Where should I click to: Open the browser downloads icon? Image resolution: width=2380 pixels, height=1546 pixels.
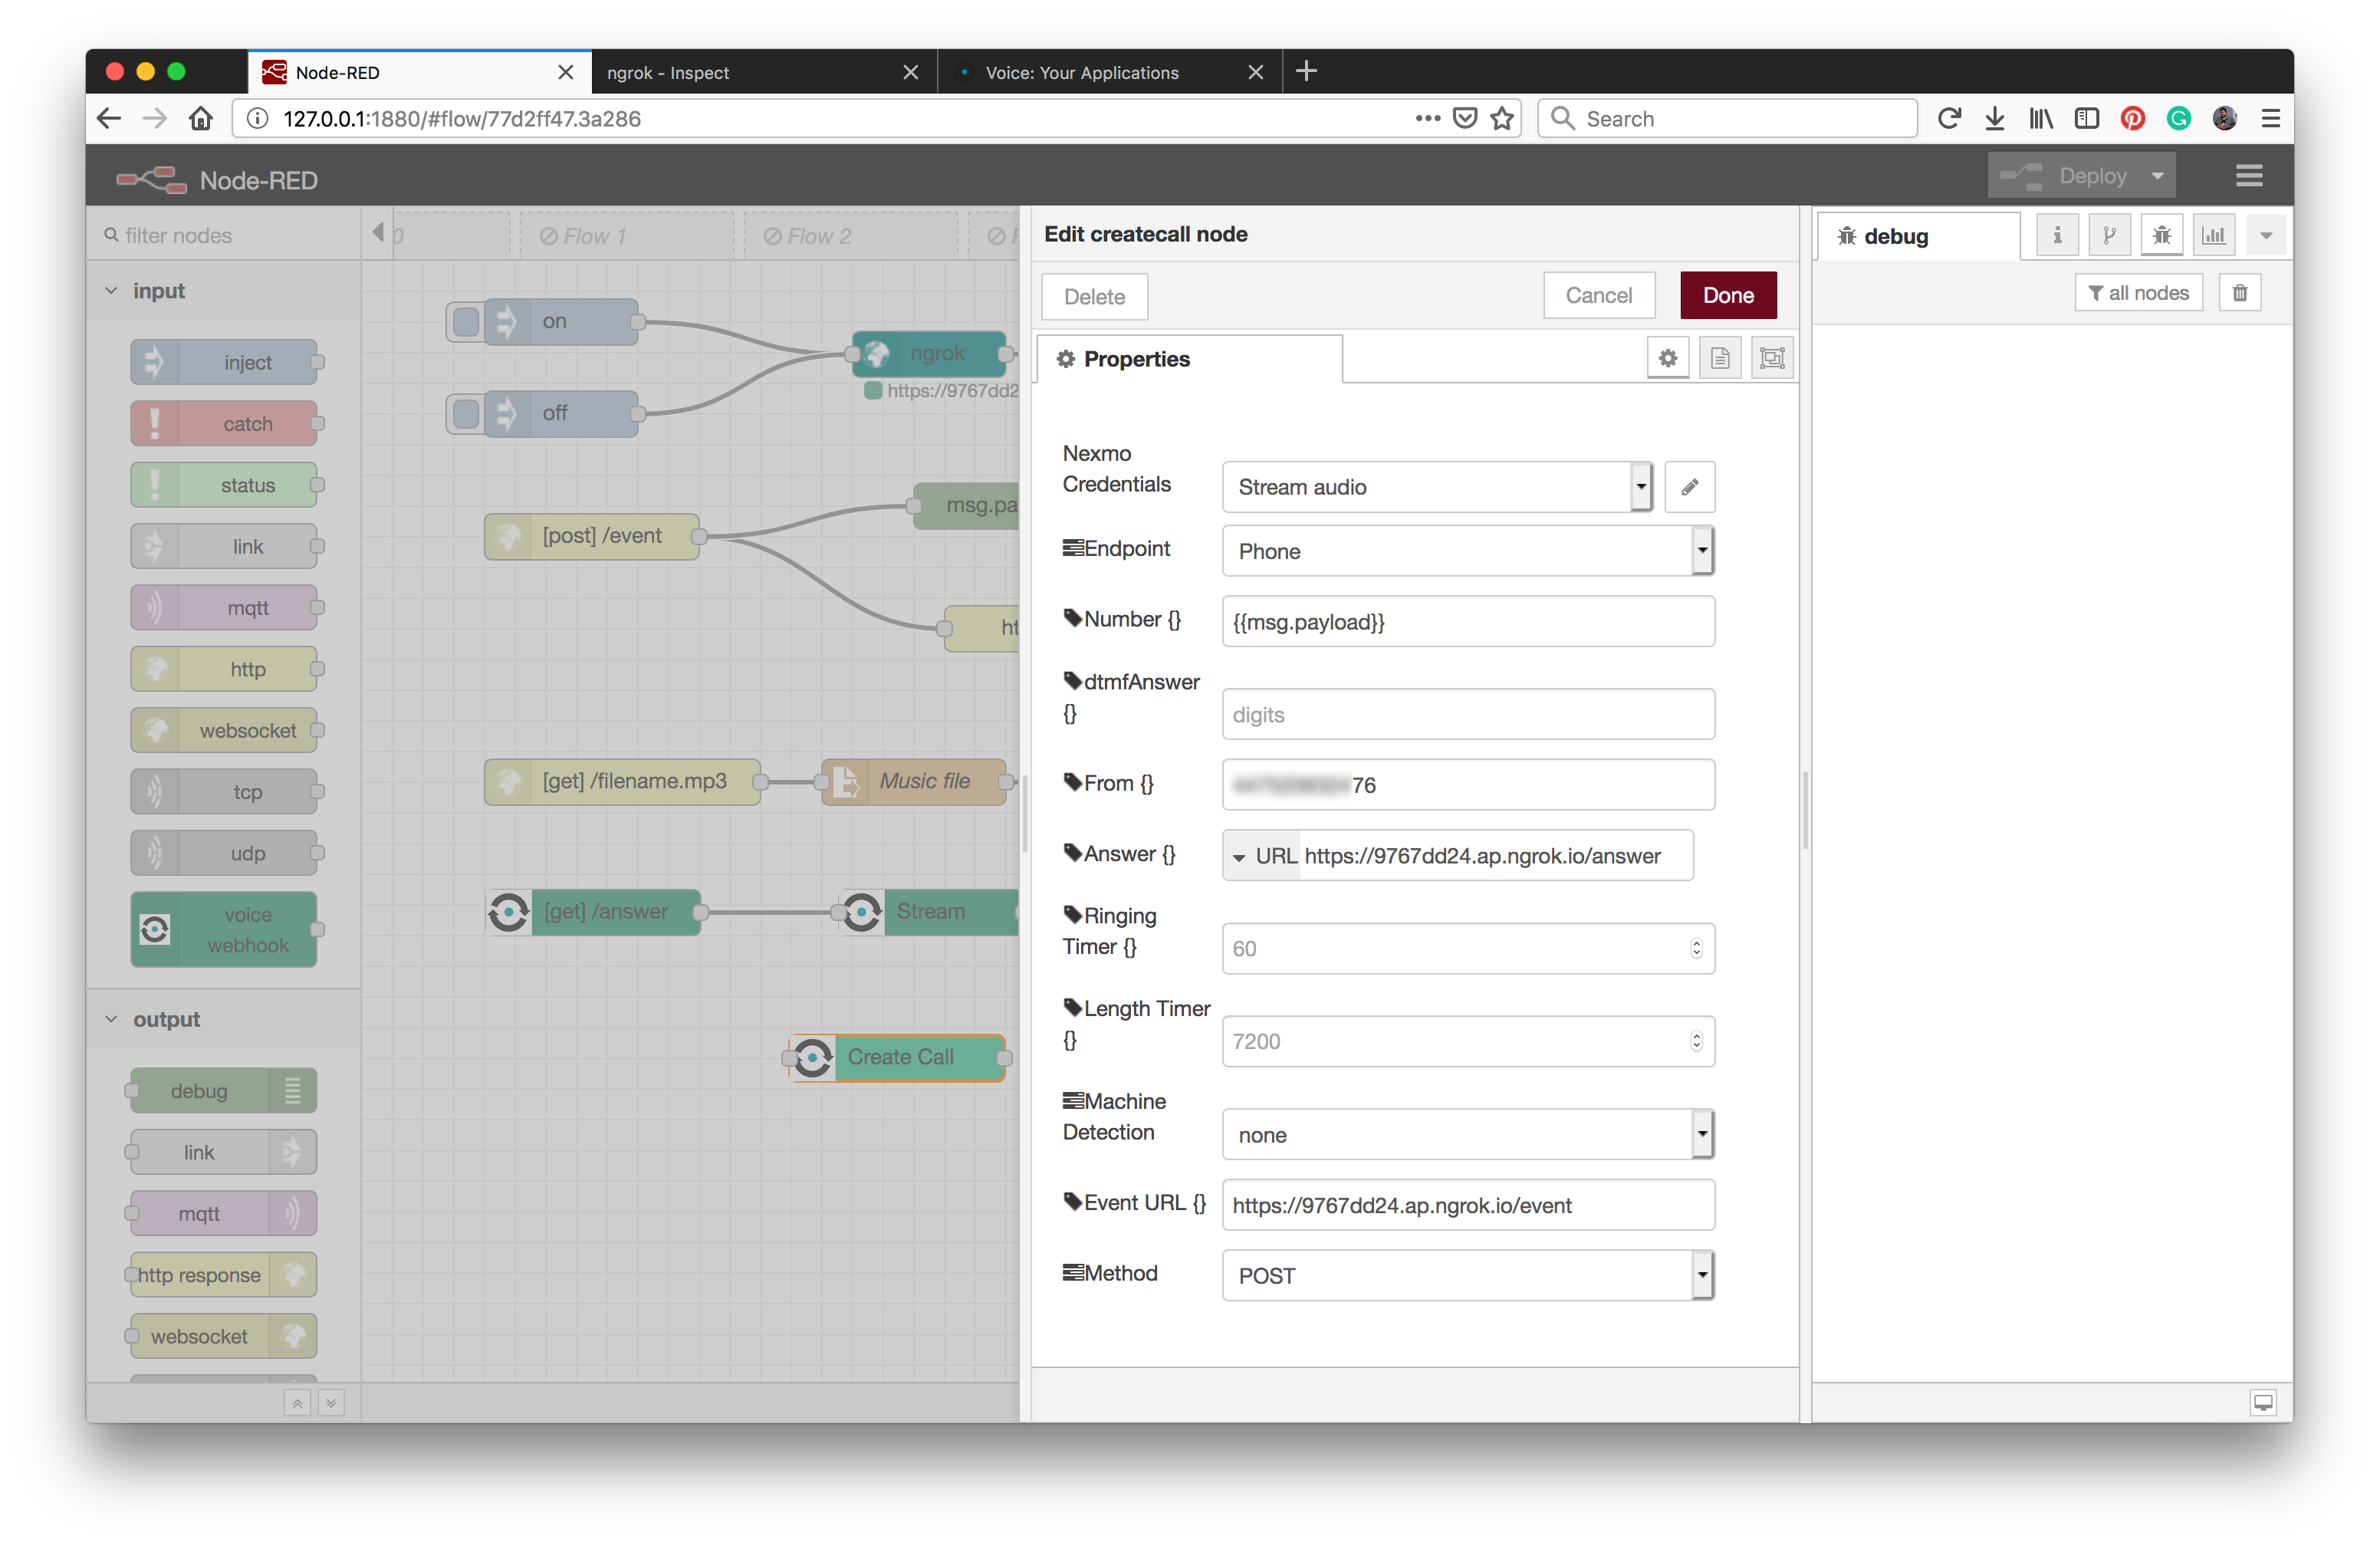pos(1994,119)
